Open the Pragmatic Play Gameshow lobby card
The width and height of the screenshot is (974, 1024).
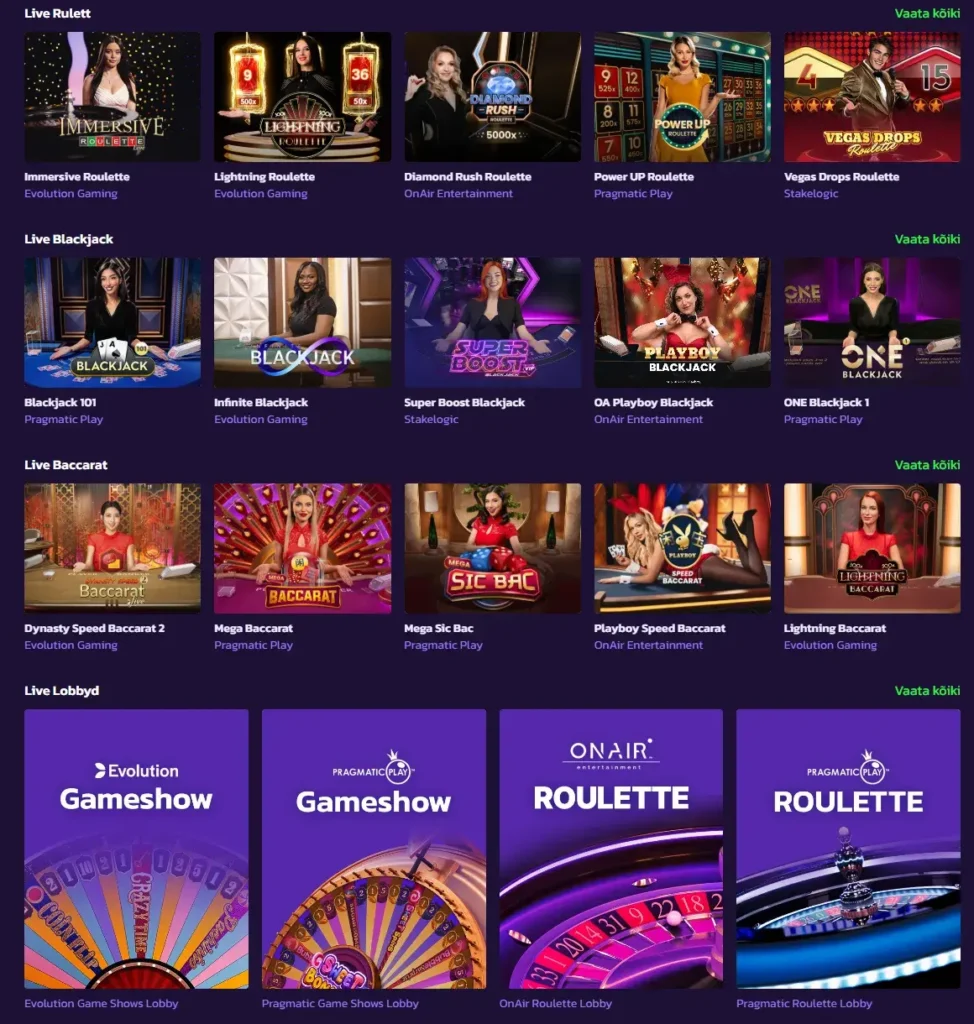tap(374, 849)
